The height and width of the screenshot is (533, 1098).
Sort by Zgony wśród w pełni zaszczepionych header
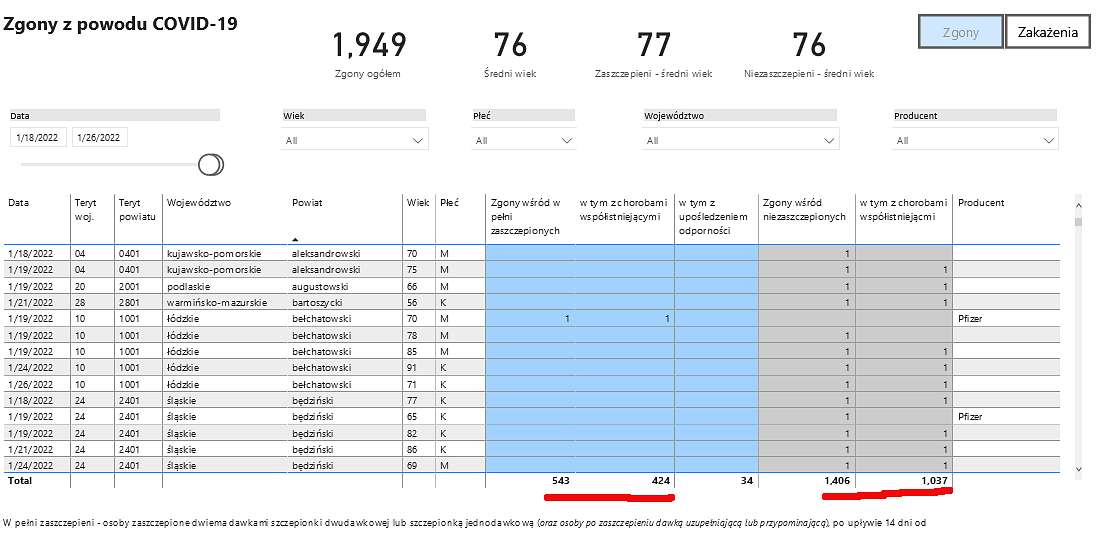tap(527, 216)
